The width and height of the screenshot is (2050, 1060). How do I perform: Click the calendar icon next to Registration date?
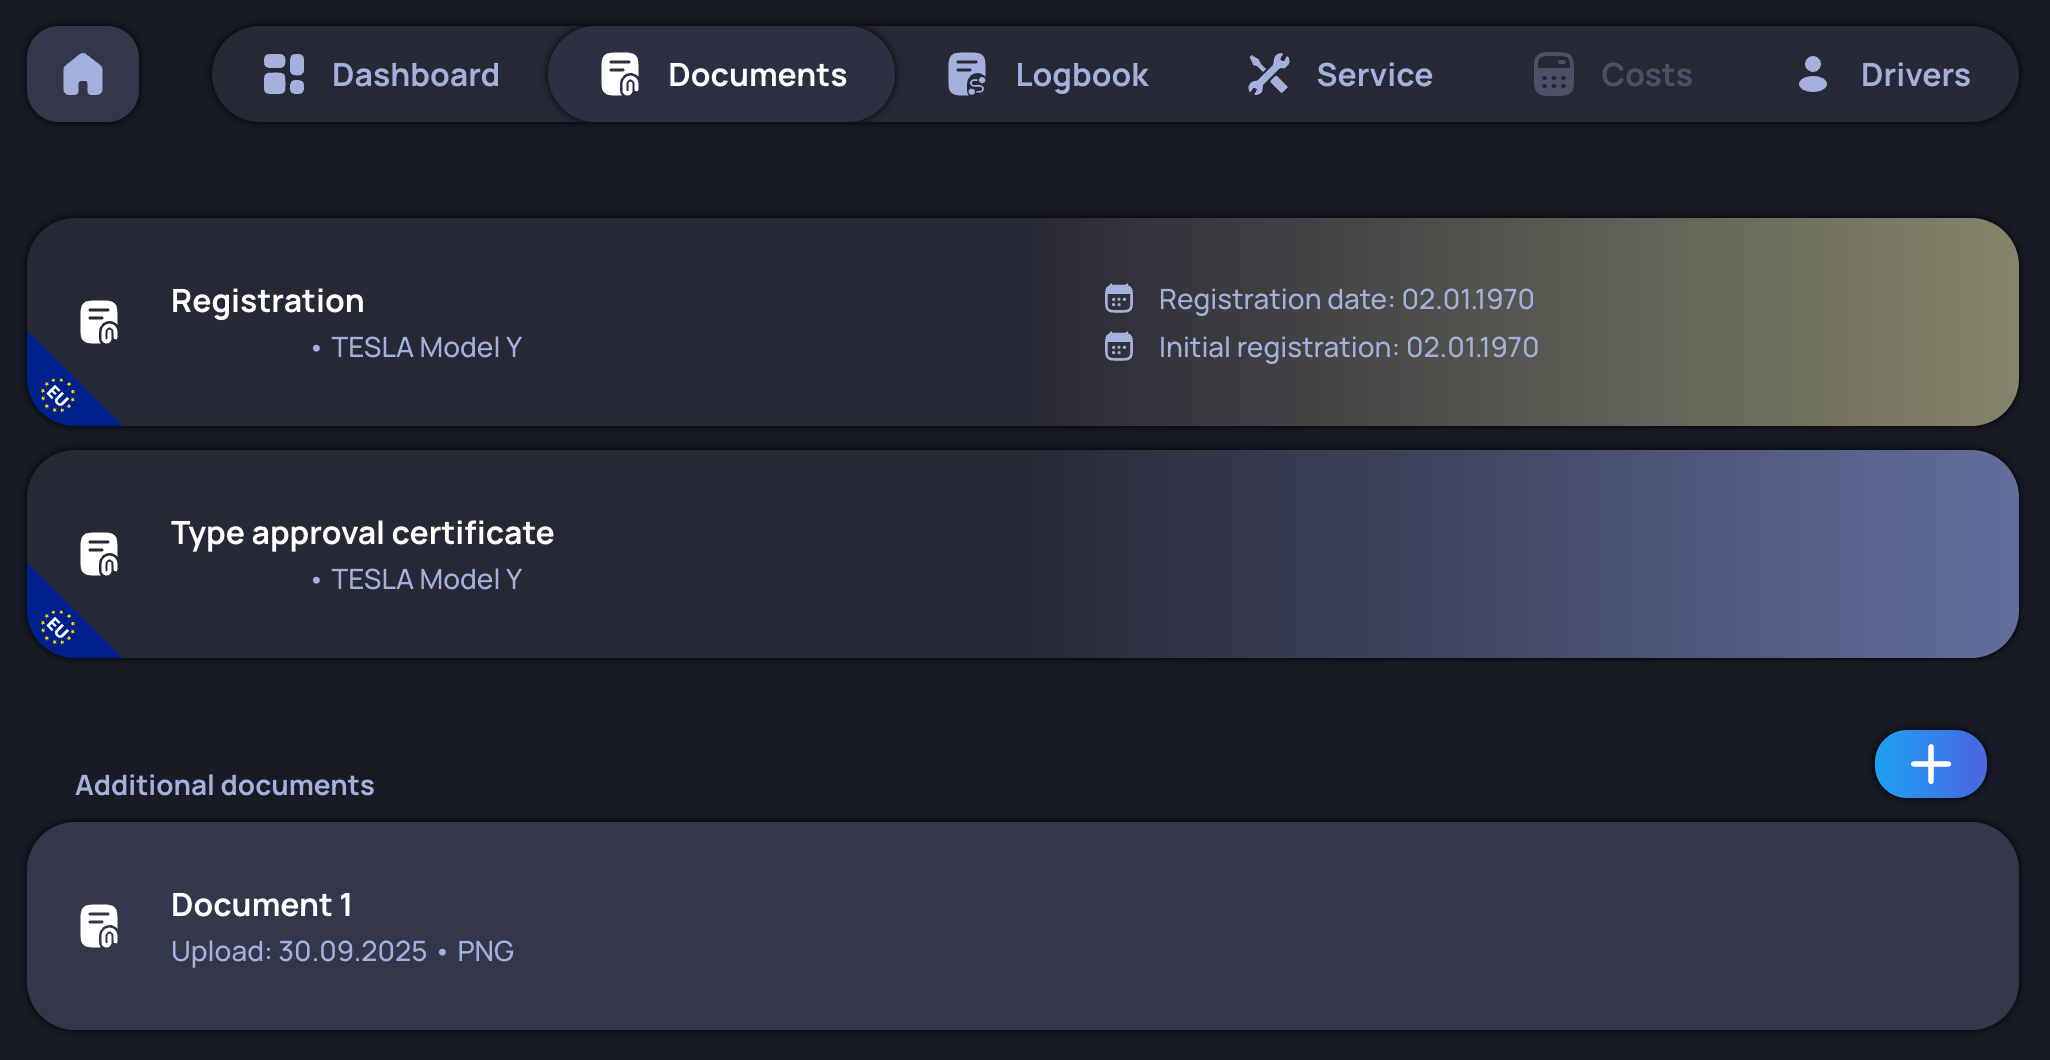pos(1120,298)
